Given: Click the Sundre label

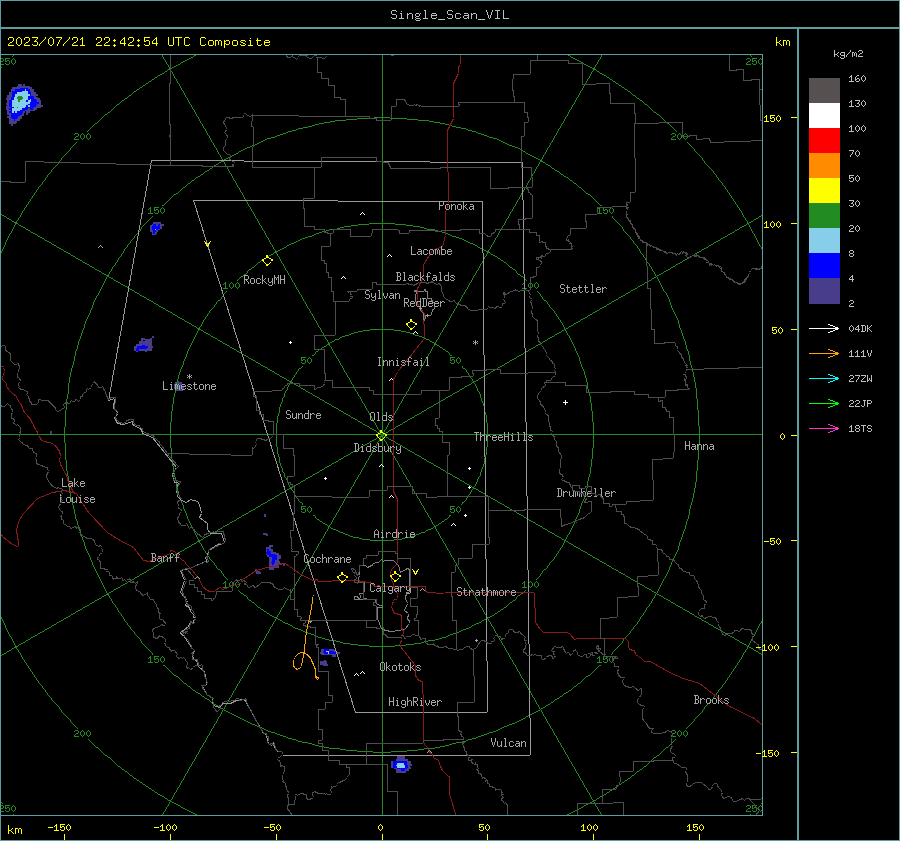Looking at the screenshot, I should 303,414.
